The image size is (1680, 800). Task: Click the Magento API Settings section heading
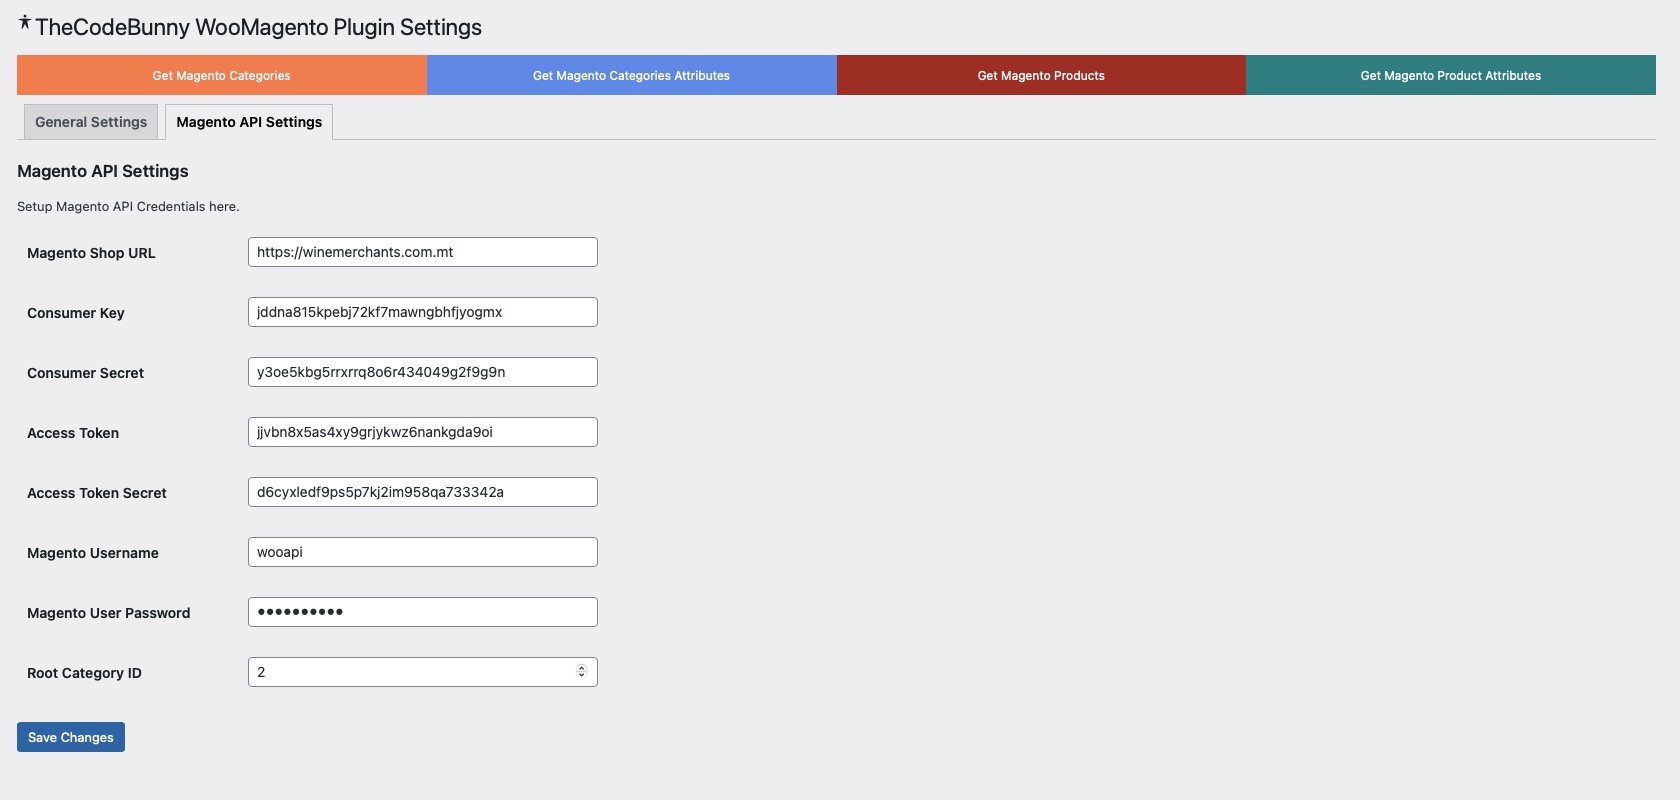pyautogui.click(x=103, y=171)
